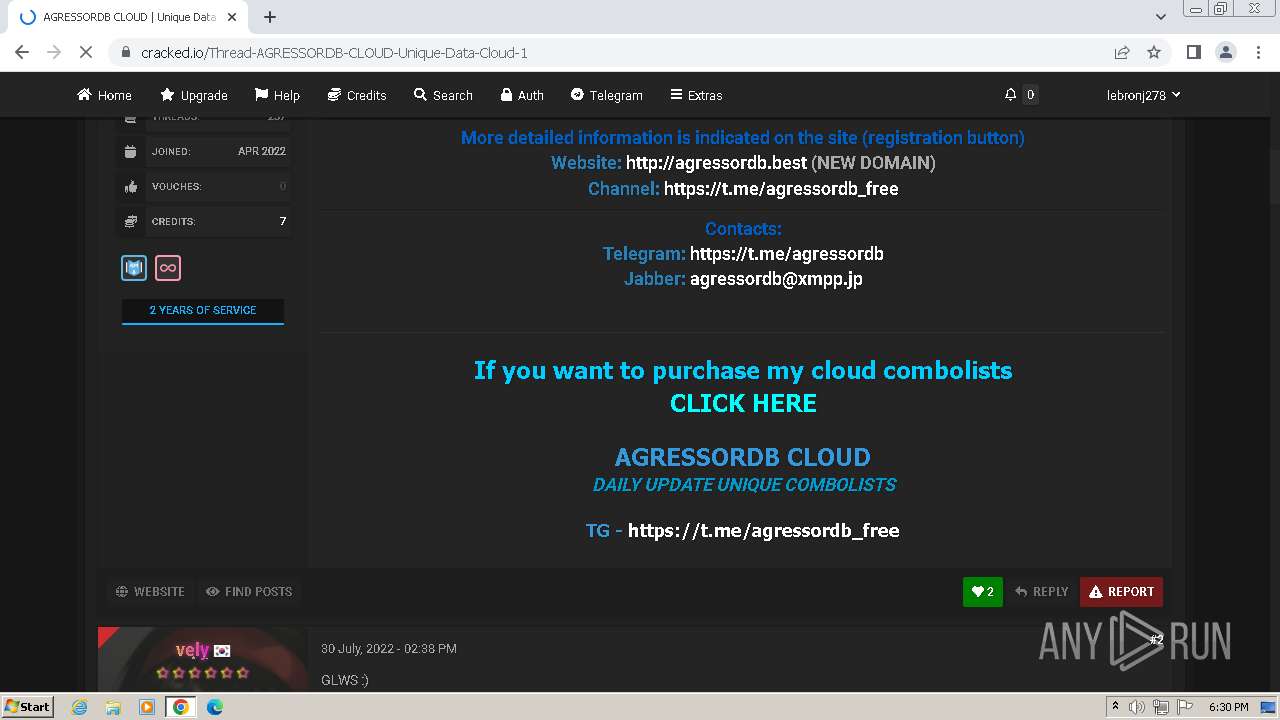Click the network tray icon
The image size is (1280, 720).
click(1161, 707)
